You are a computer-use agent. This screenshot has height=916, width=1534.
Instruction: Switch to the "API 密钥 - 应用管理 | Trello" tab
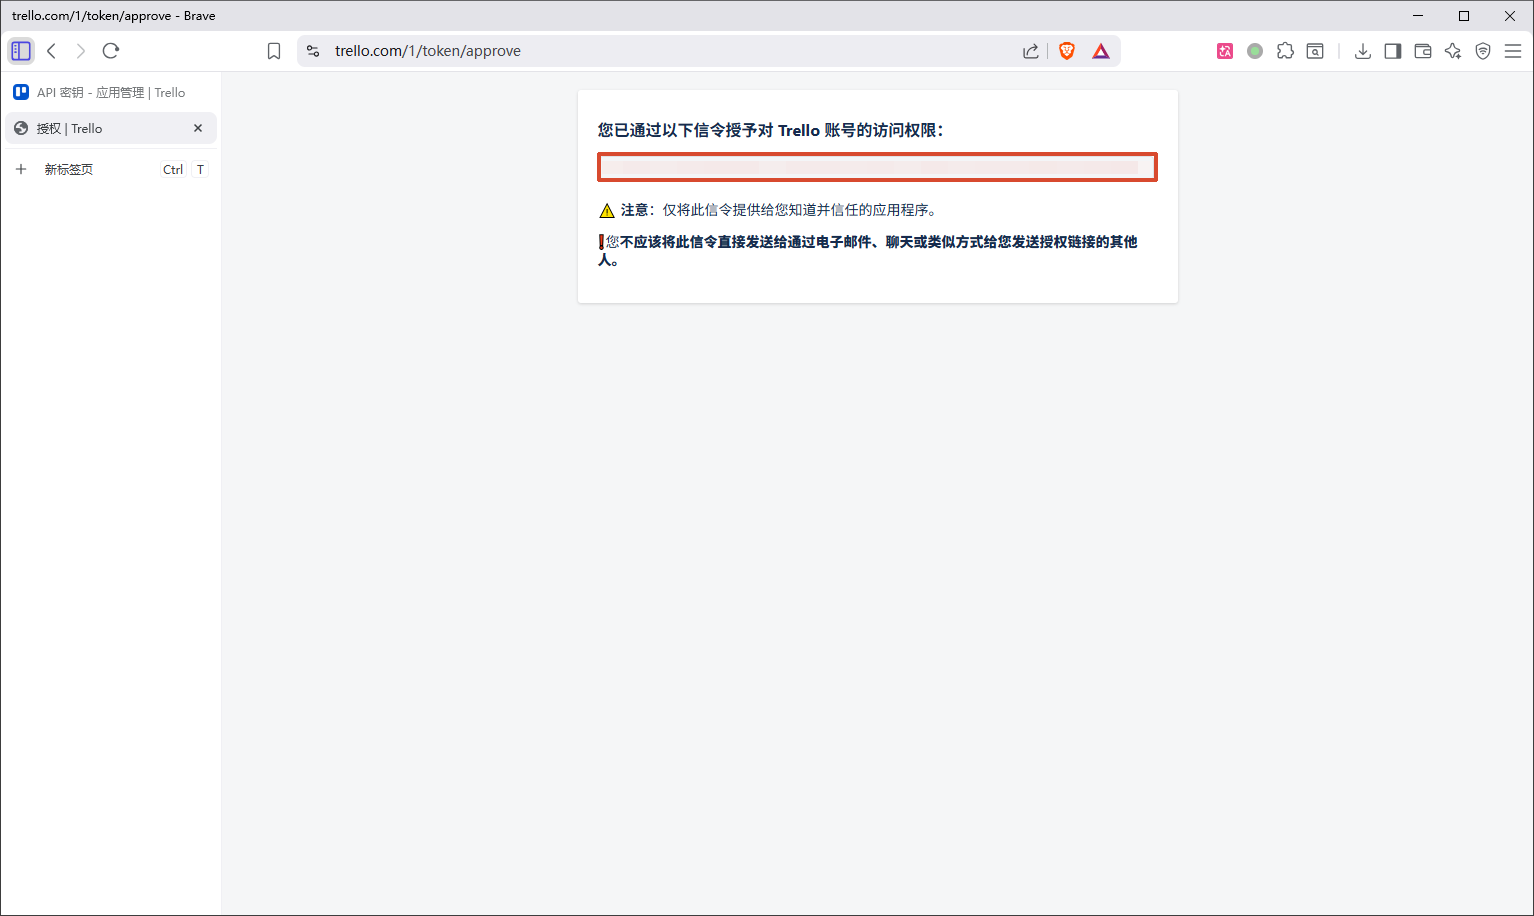[x=111, y=92]
